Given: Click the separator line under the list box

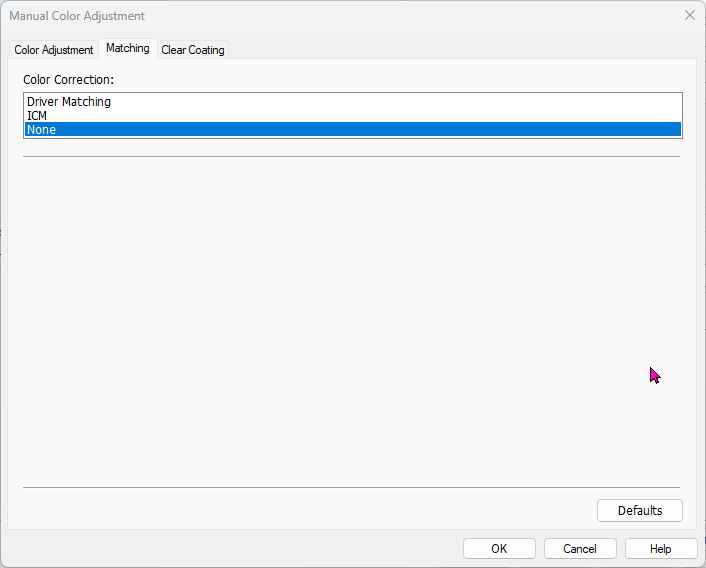Looking at the screenshot, I should click(350, 156).
